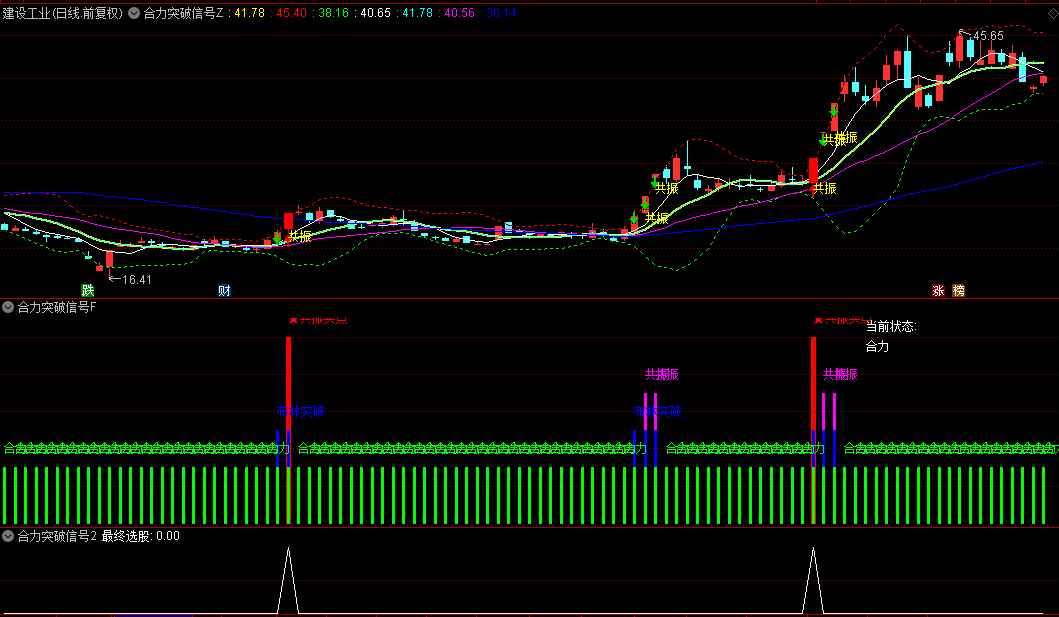
Task: Click the 合力突破信号2 indicator label
Action: 57,536
